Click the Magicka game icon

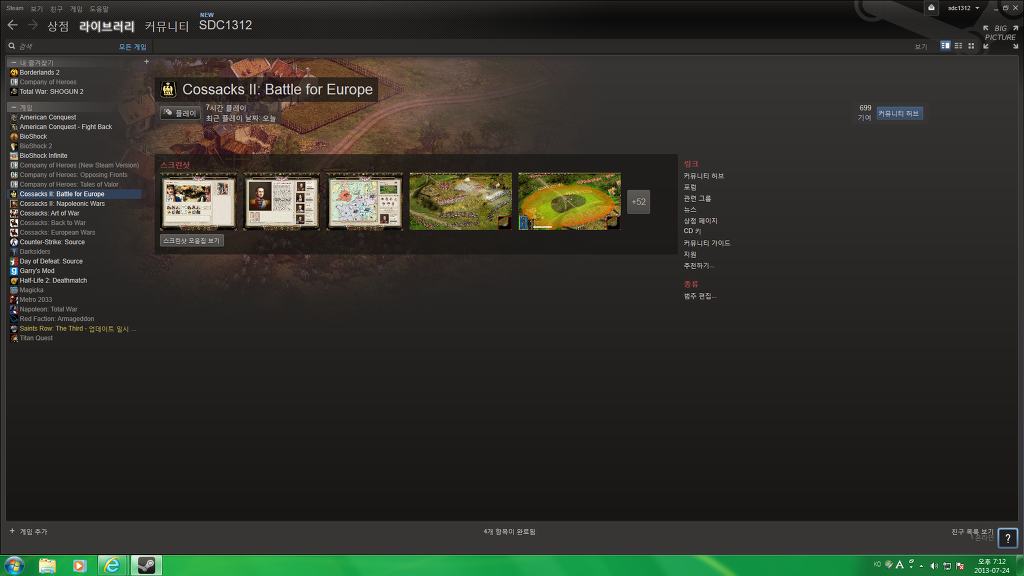click(14, 290)
